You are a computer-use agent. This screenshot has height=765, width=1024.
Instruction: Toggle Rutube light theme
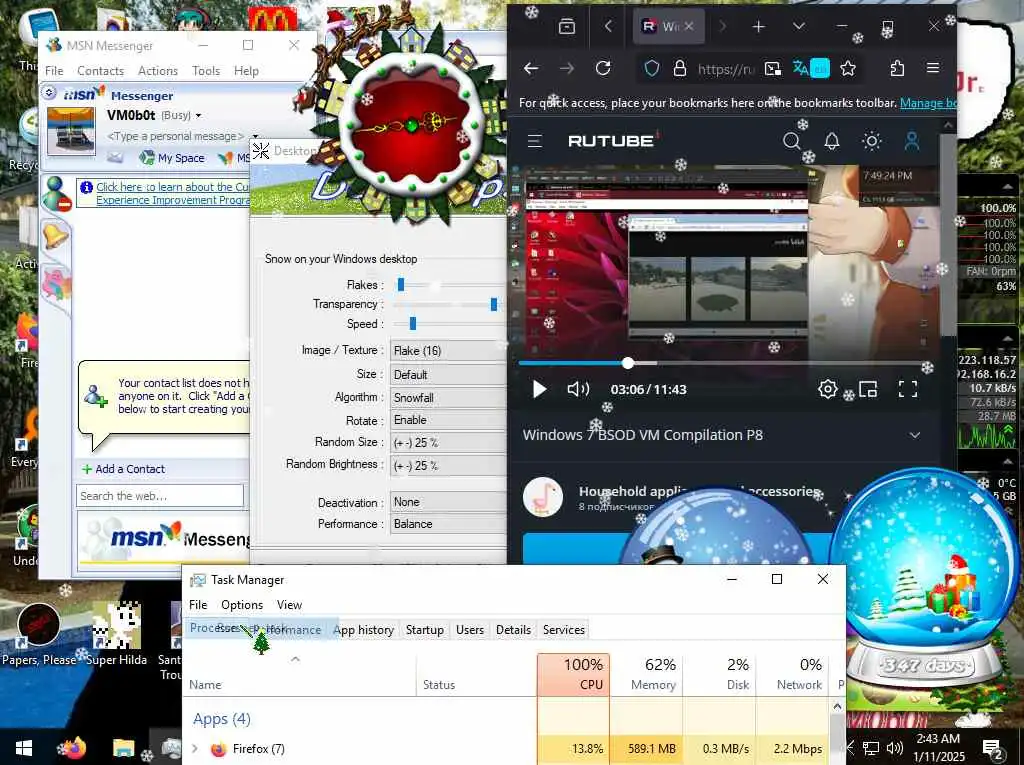[871, 140]
